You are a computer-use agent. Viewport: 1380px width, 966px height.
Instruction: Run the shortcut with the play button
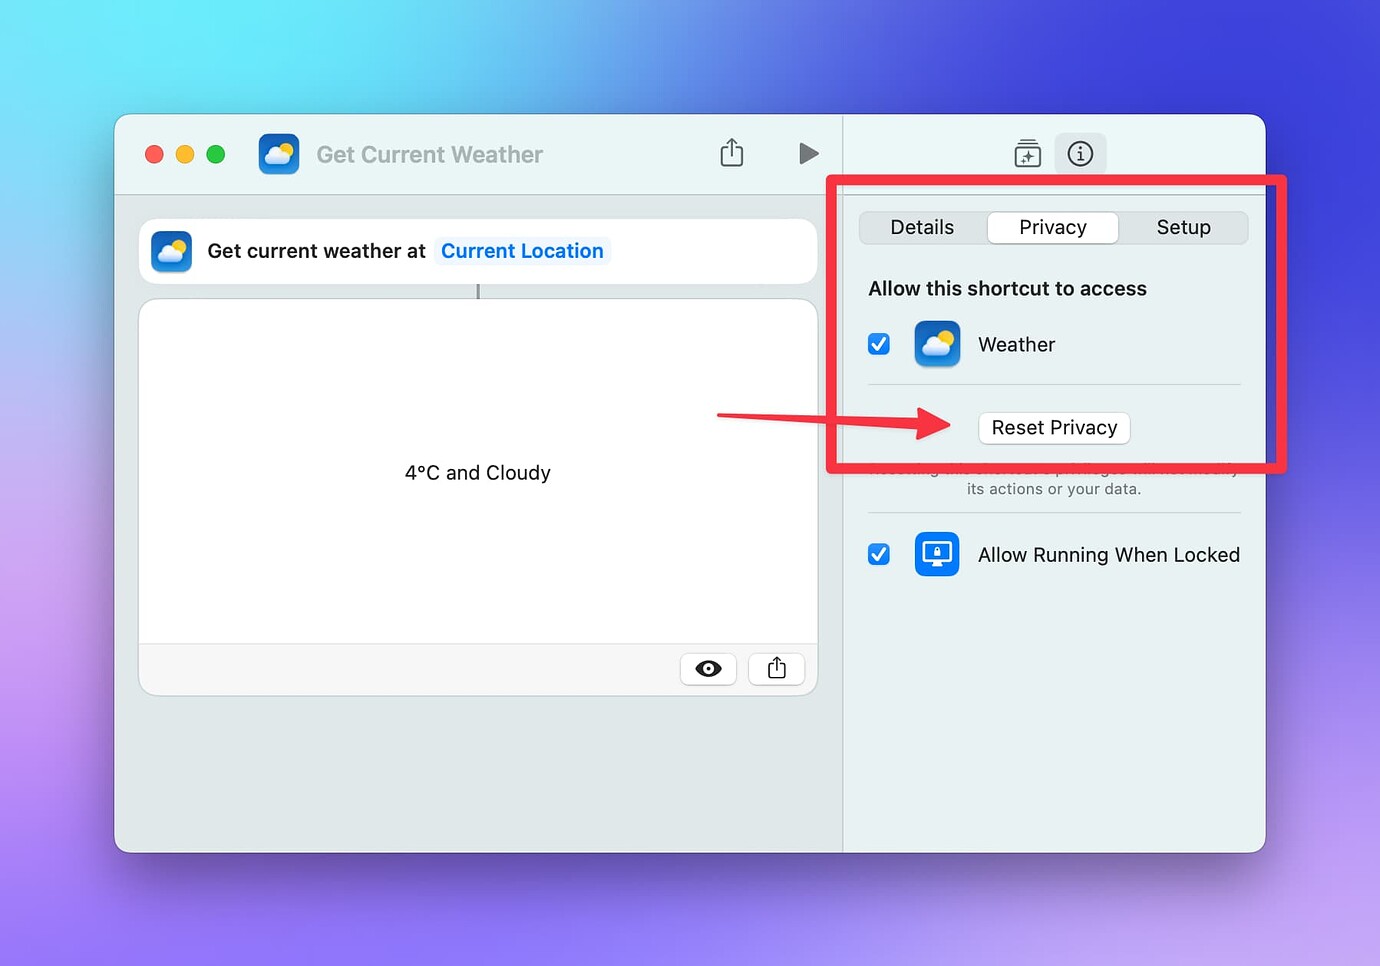coord(808,154)
